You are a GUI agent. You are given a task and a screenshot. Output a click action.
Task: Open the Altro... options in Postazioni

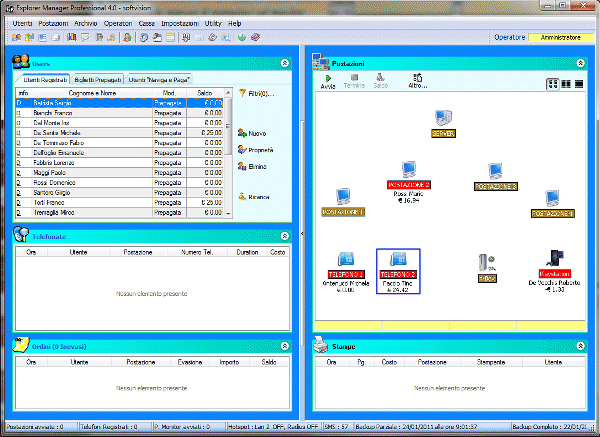point(417,81)
